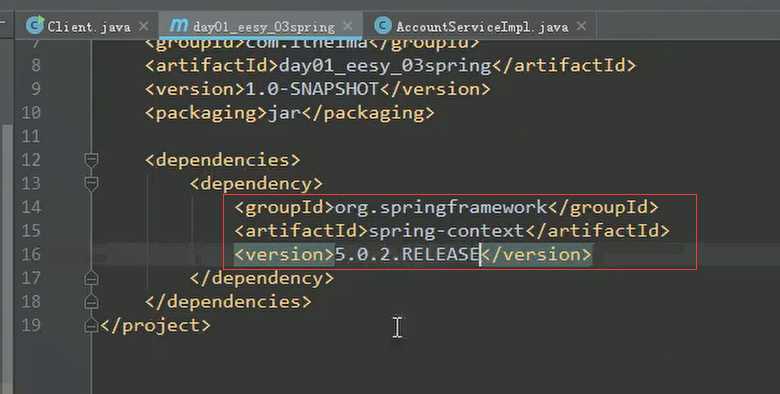Click the closing dependencies tag
This screenshot has height=394, width=780.
[x=228, y=302]
